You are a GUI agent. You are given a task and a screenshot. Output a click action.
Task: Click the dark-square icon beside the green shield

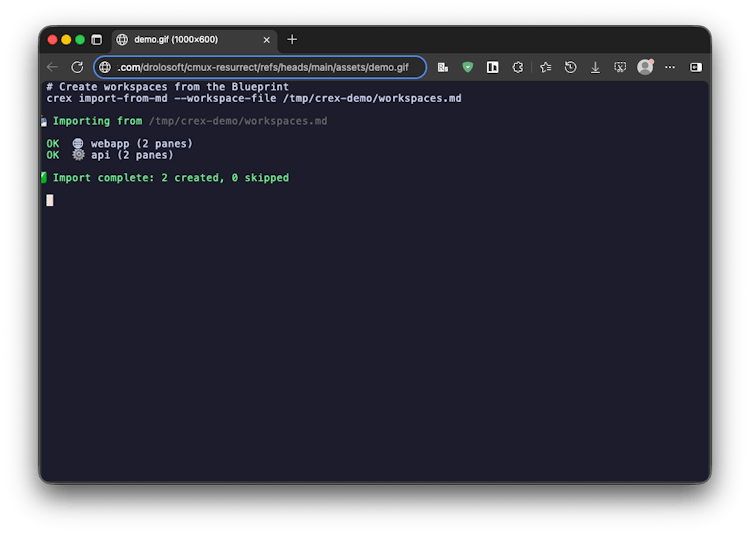pos(493,67)
